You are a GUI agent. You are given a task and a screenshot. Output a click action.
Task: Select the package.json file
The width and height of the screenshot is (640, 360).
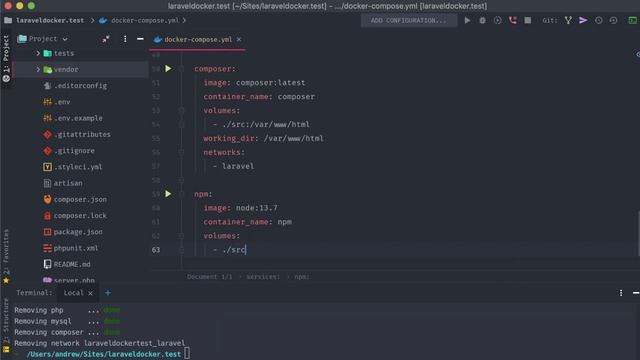[x=78, y=232]
